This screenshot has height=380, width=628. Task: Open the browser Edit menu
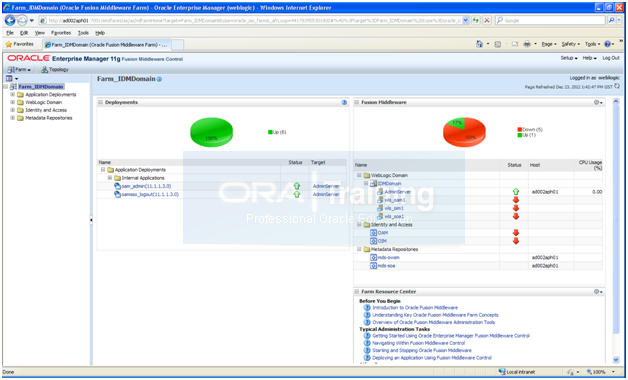[x=24, y=33]
